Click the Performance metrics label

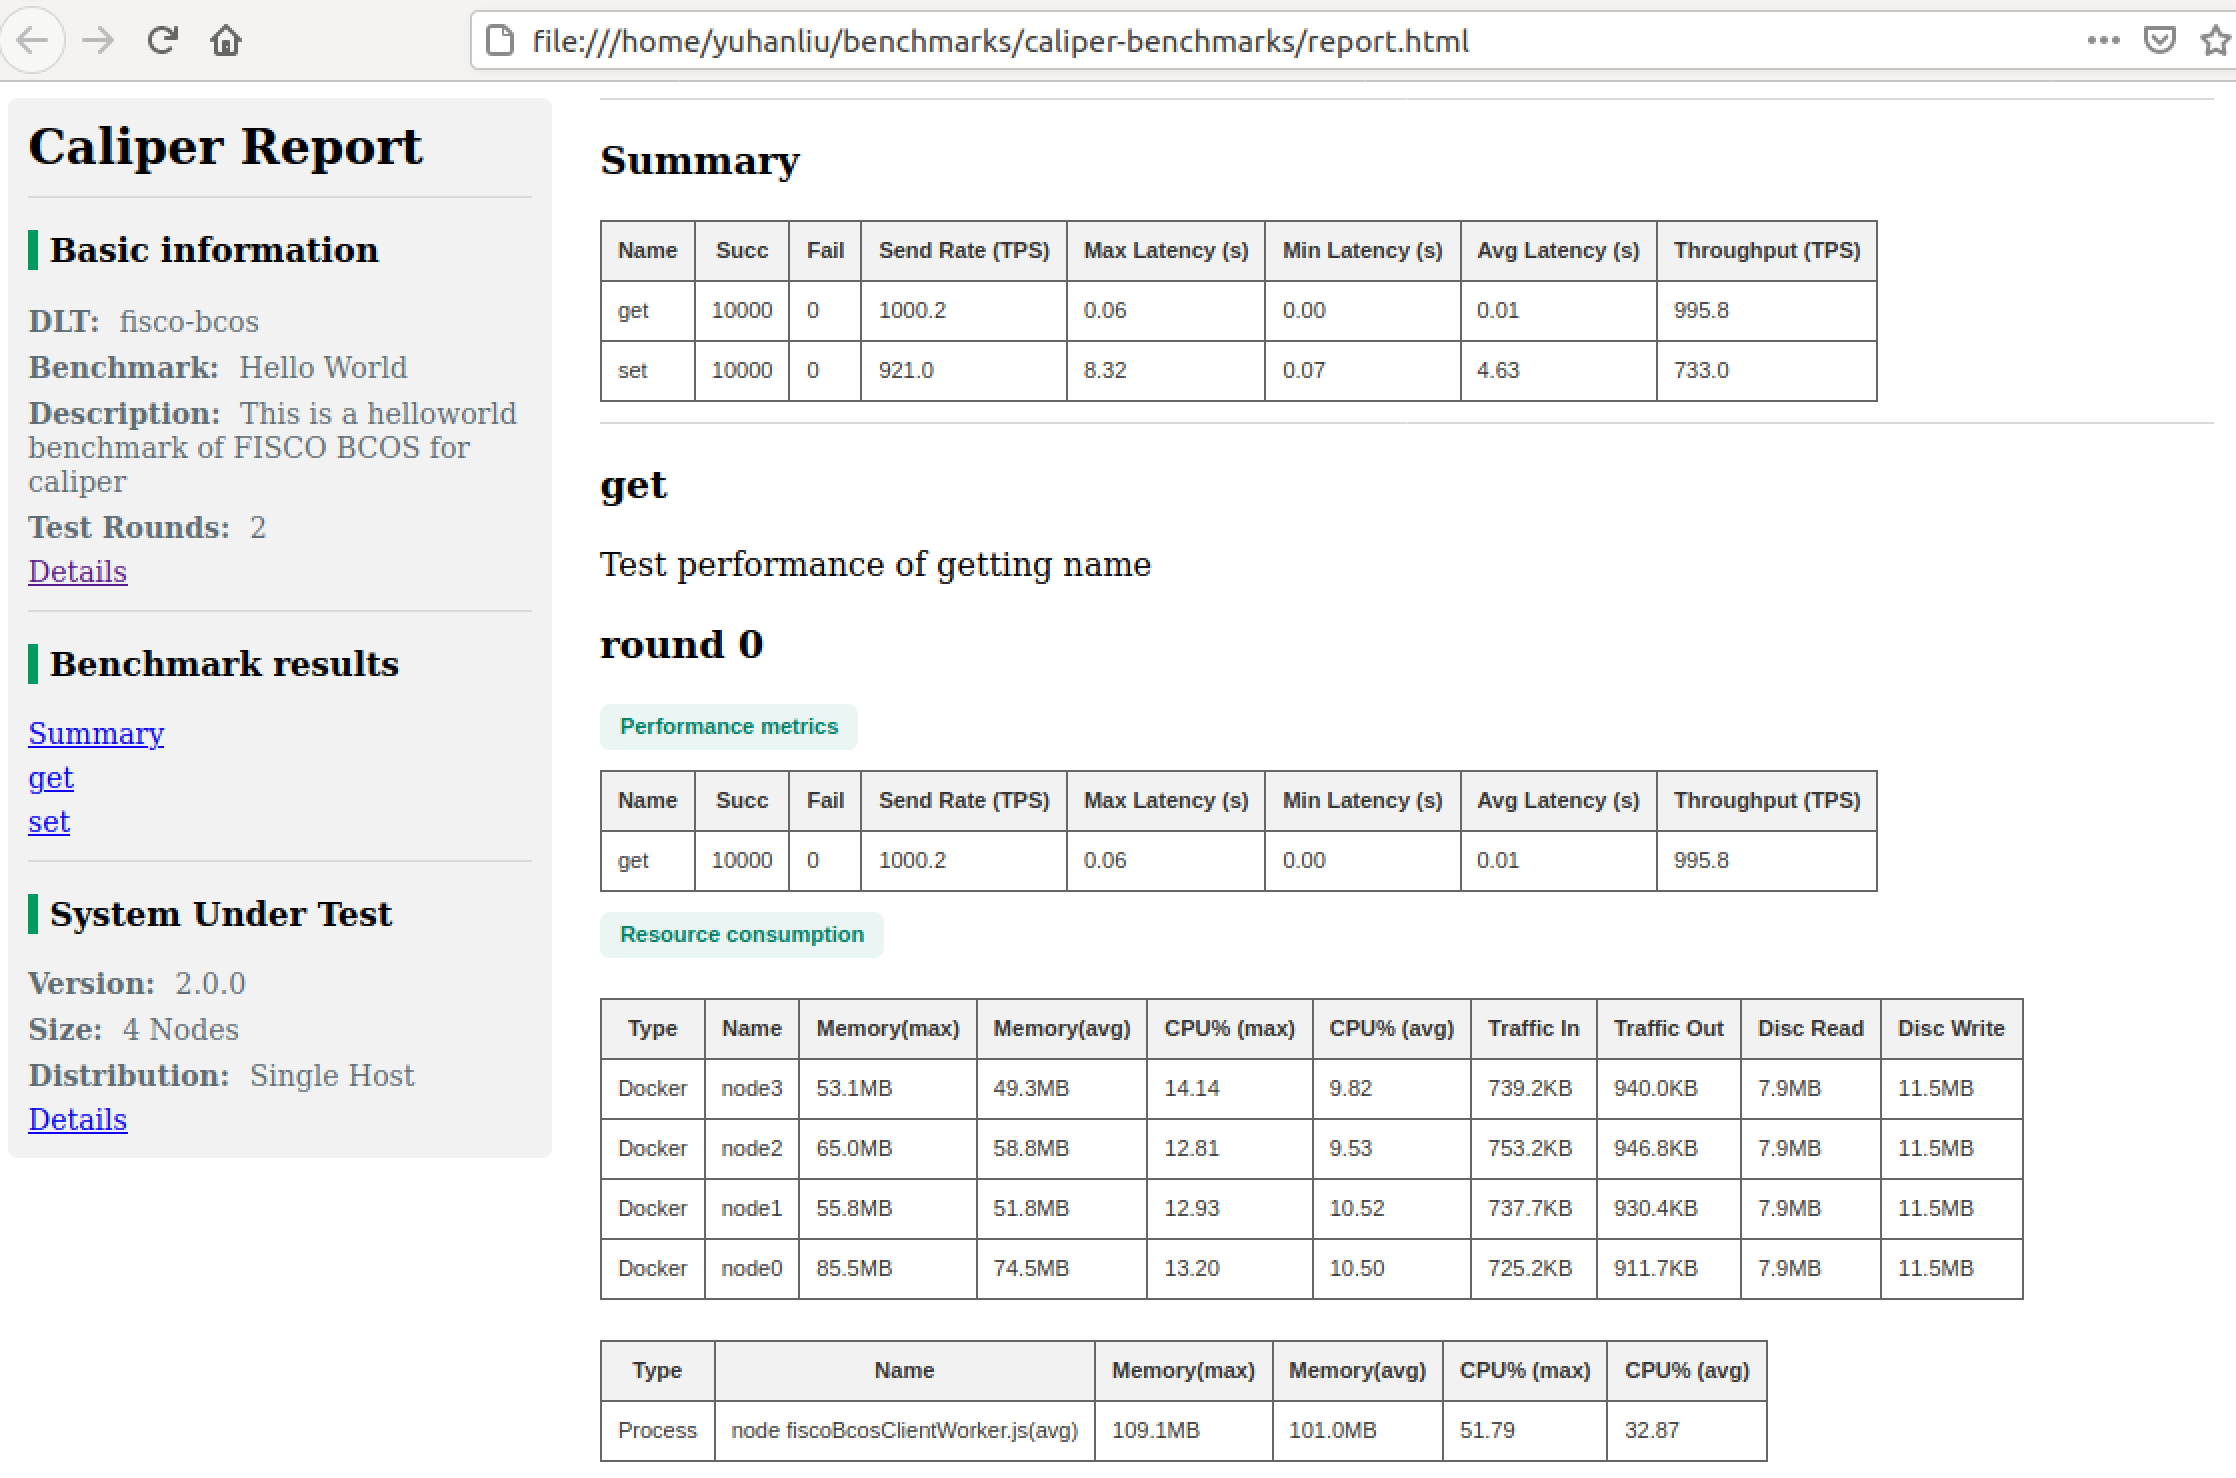[x=728, y=727]
